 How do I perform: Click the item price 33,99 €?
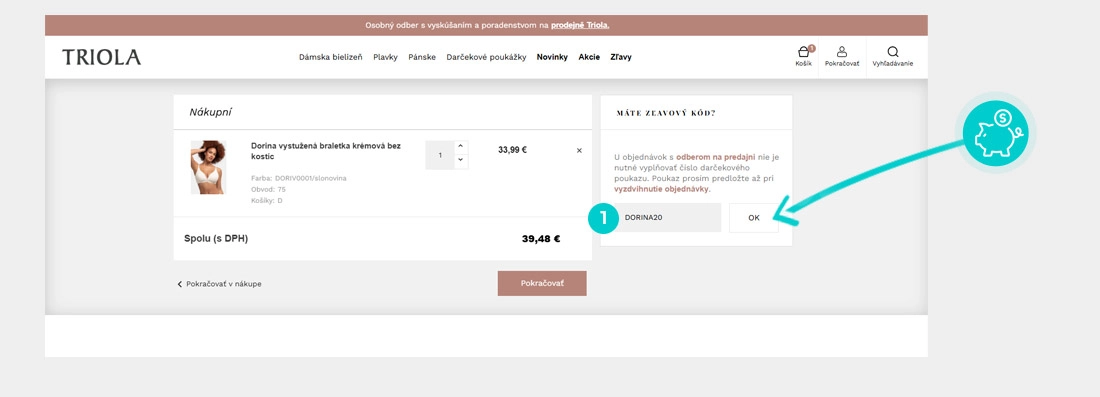point(512,149)
